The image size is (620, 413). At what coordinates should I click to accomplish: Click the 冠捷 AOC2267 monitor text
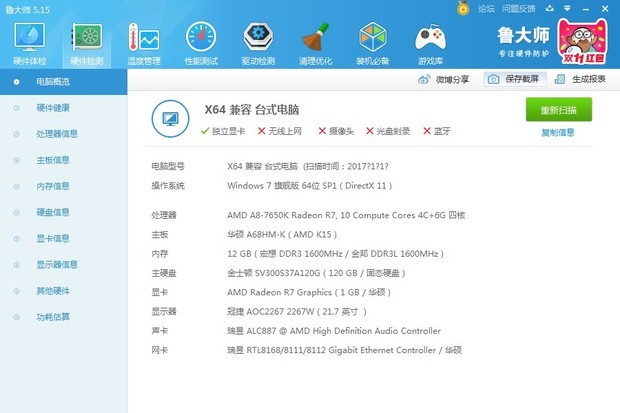click(297, 312)
